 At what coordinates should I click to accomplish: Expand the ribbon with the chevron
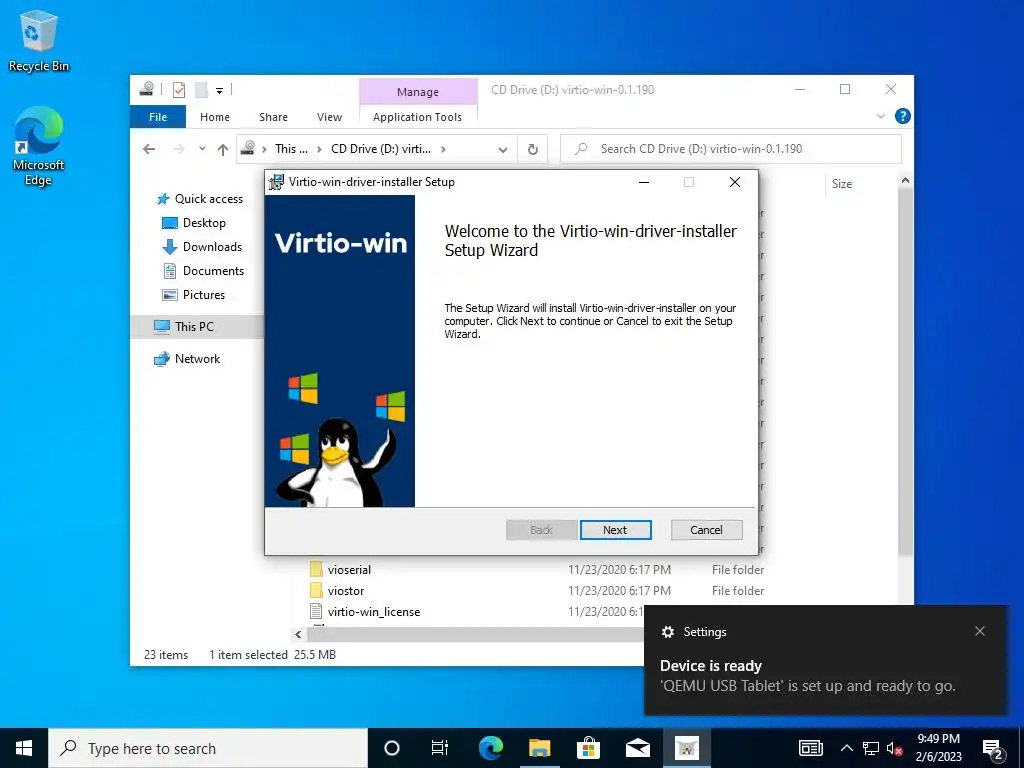point(880,116)
